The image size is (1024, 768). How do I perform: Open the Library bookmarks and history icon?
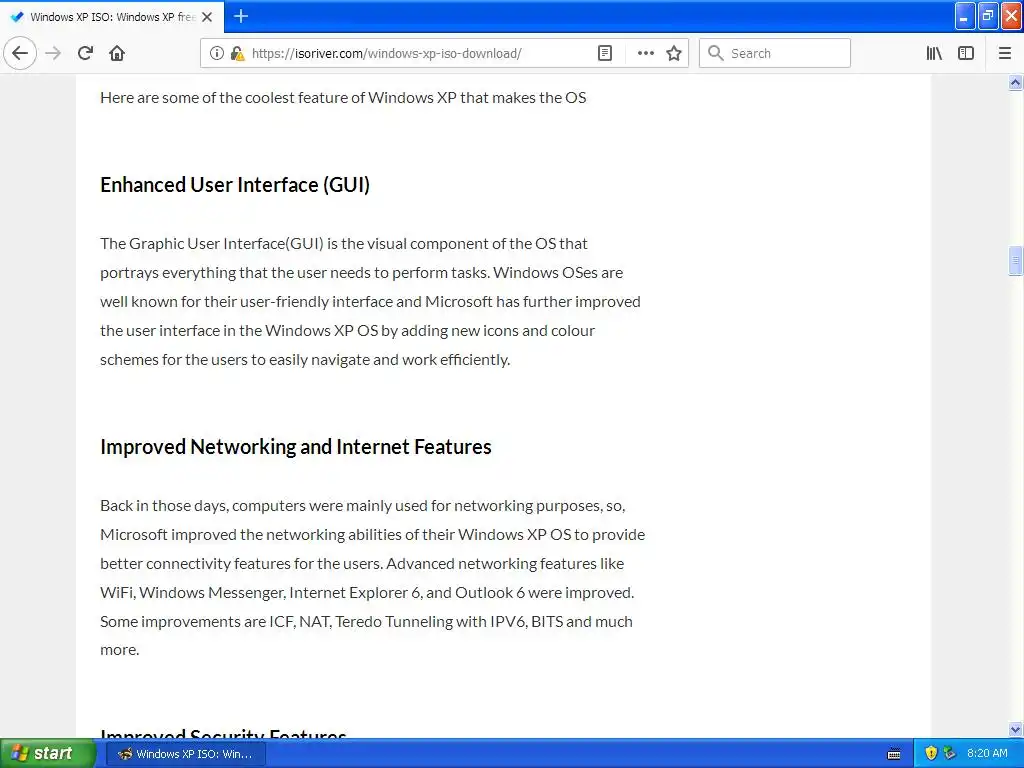pos(934,54)
